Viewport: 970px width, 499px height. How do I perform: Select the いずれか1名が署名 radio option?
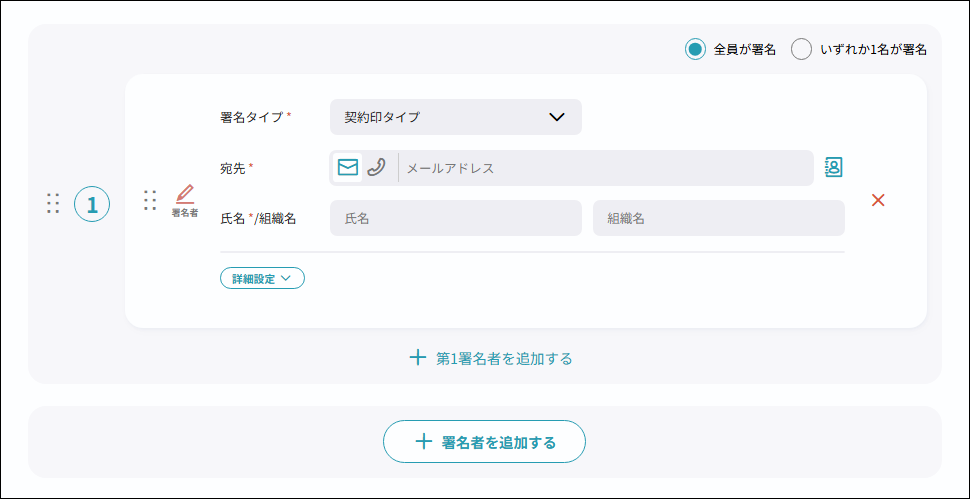point(801,49)
